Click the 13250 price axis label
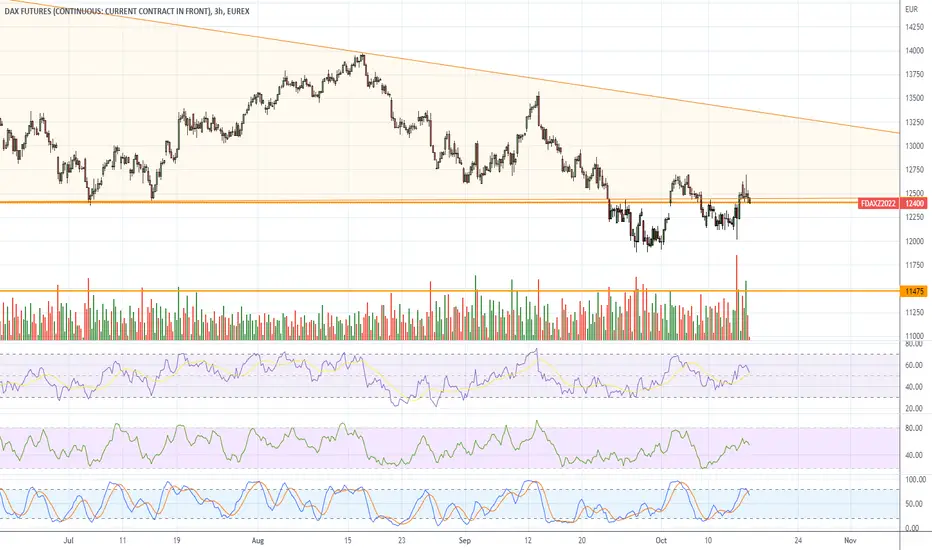 [914, 122]
